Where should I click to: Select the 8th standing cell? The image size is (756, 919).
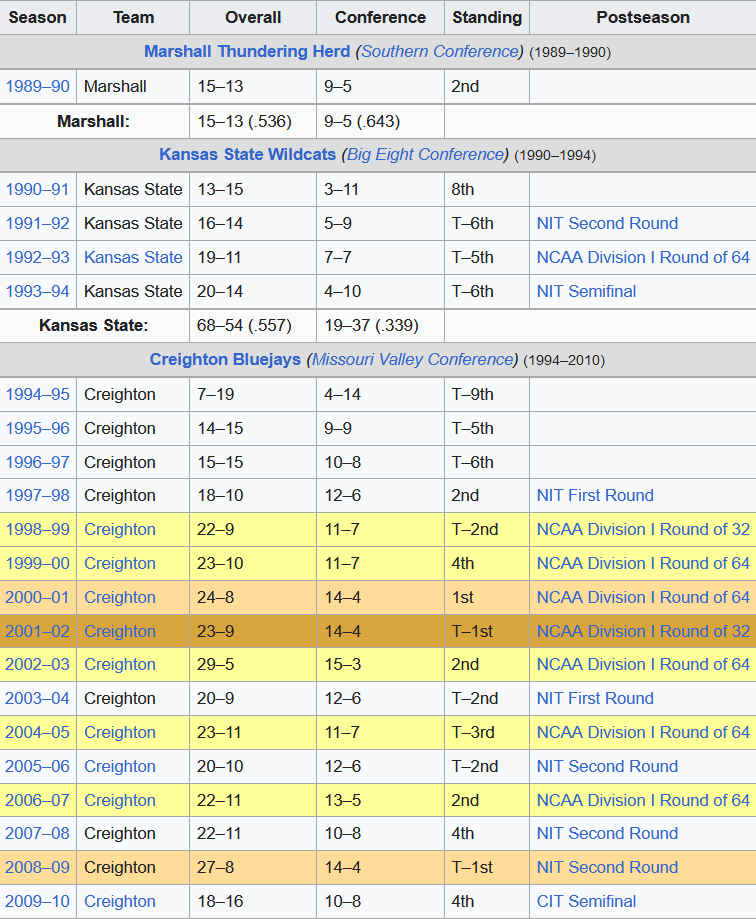pos(487,190)
